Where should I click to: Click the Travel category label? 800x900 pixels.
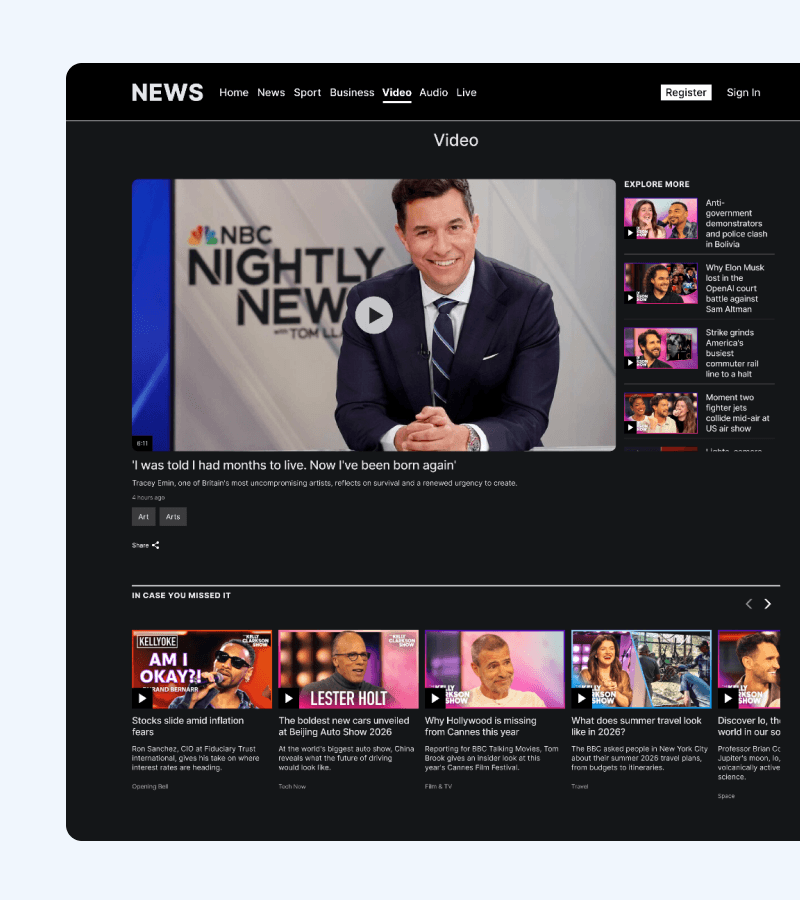(580, 786)
